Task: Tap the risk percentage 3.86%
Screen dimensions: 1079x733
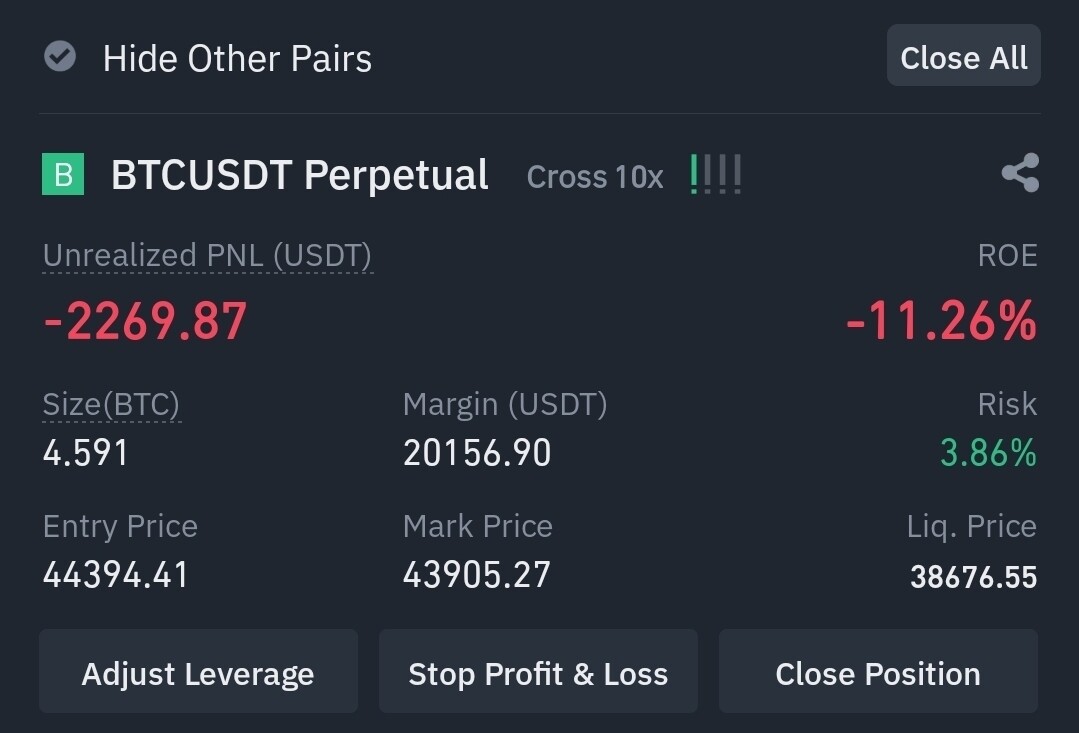Action: pyautogui.click(x=988, y=453)
